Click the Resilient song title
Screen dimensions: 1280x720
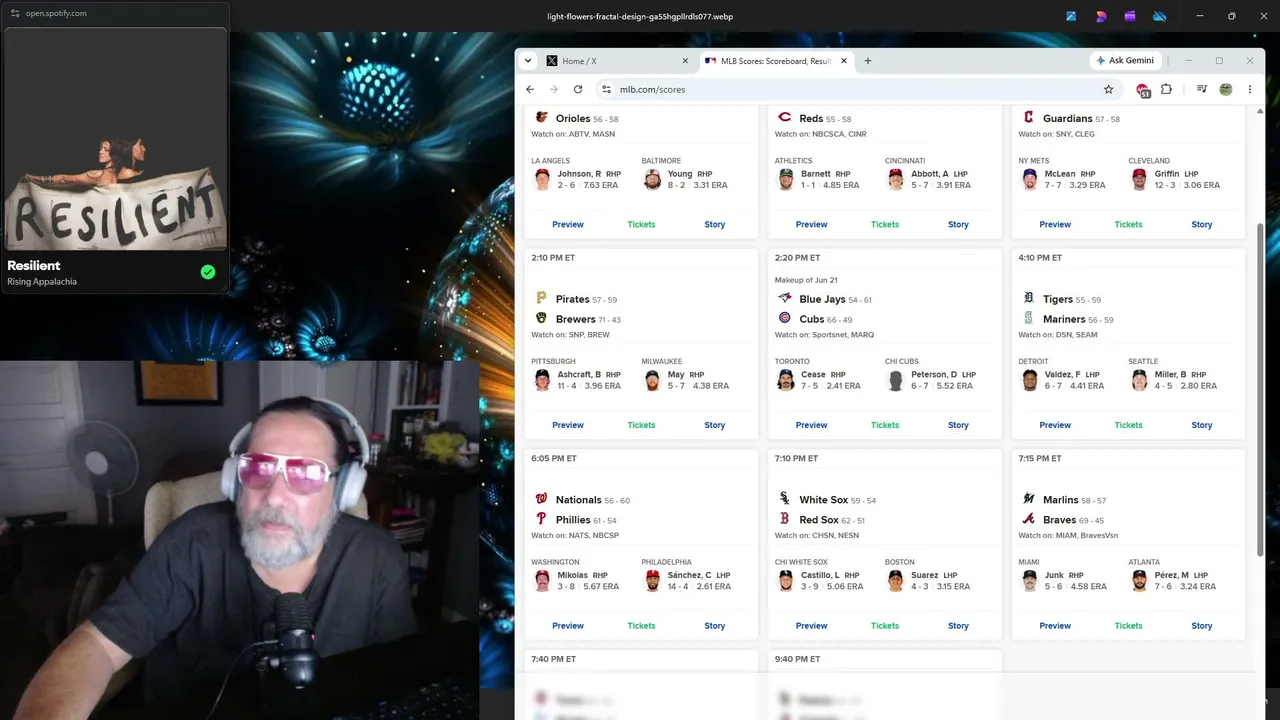click(34, 265)
